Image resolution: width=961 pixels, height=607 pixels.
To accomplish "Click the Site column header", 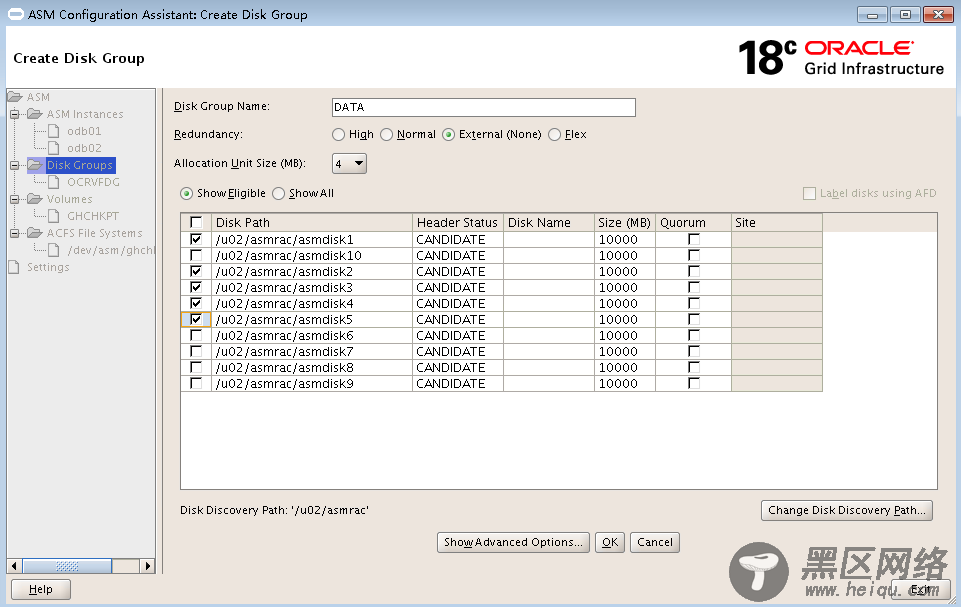I will (777, 222).
